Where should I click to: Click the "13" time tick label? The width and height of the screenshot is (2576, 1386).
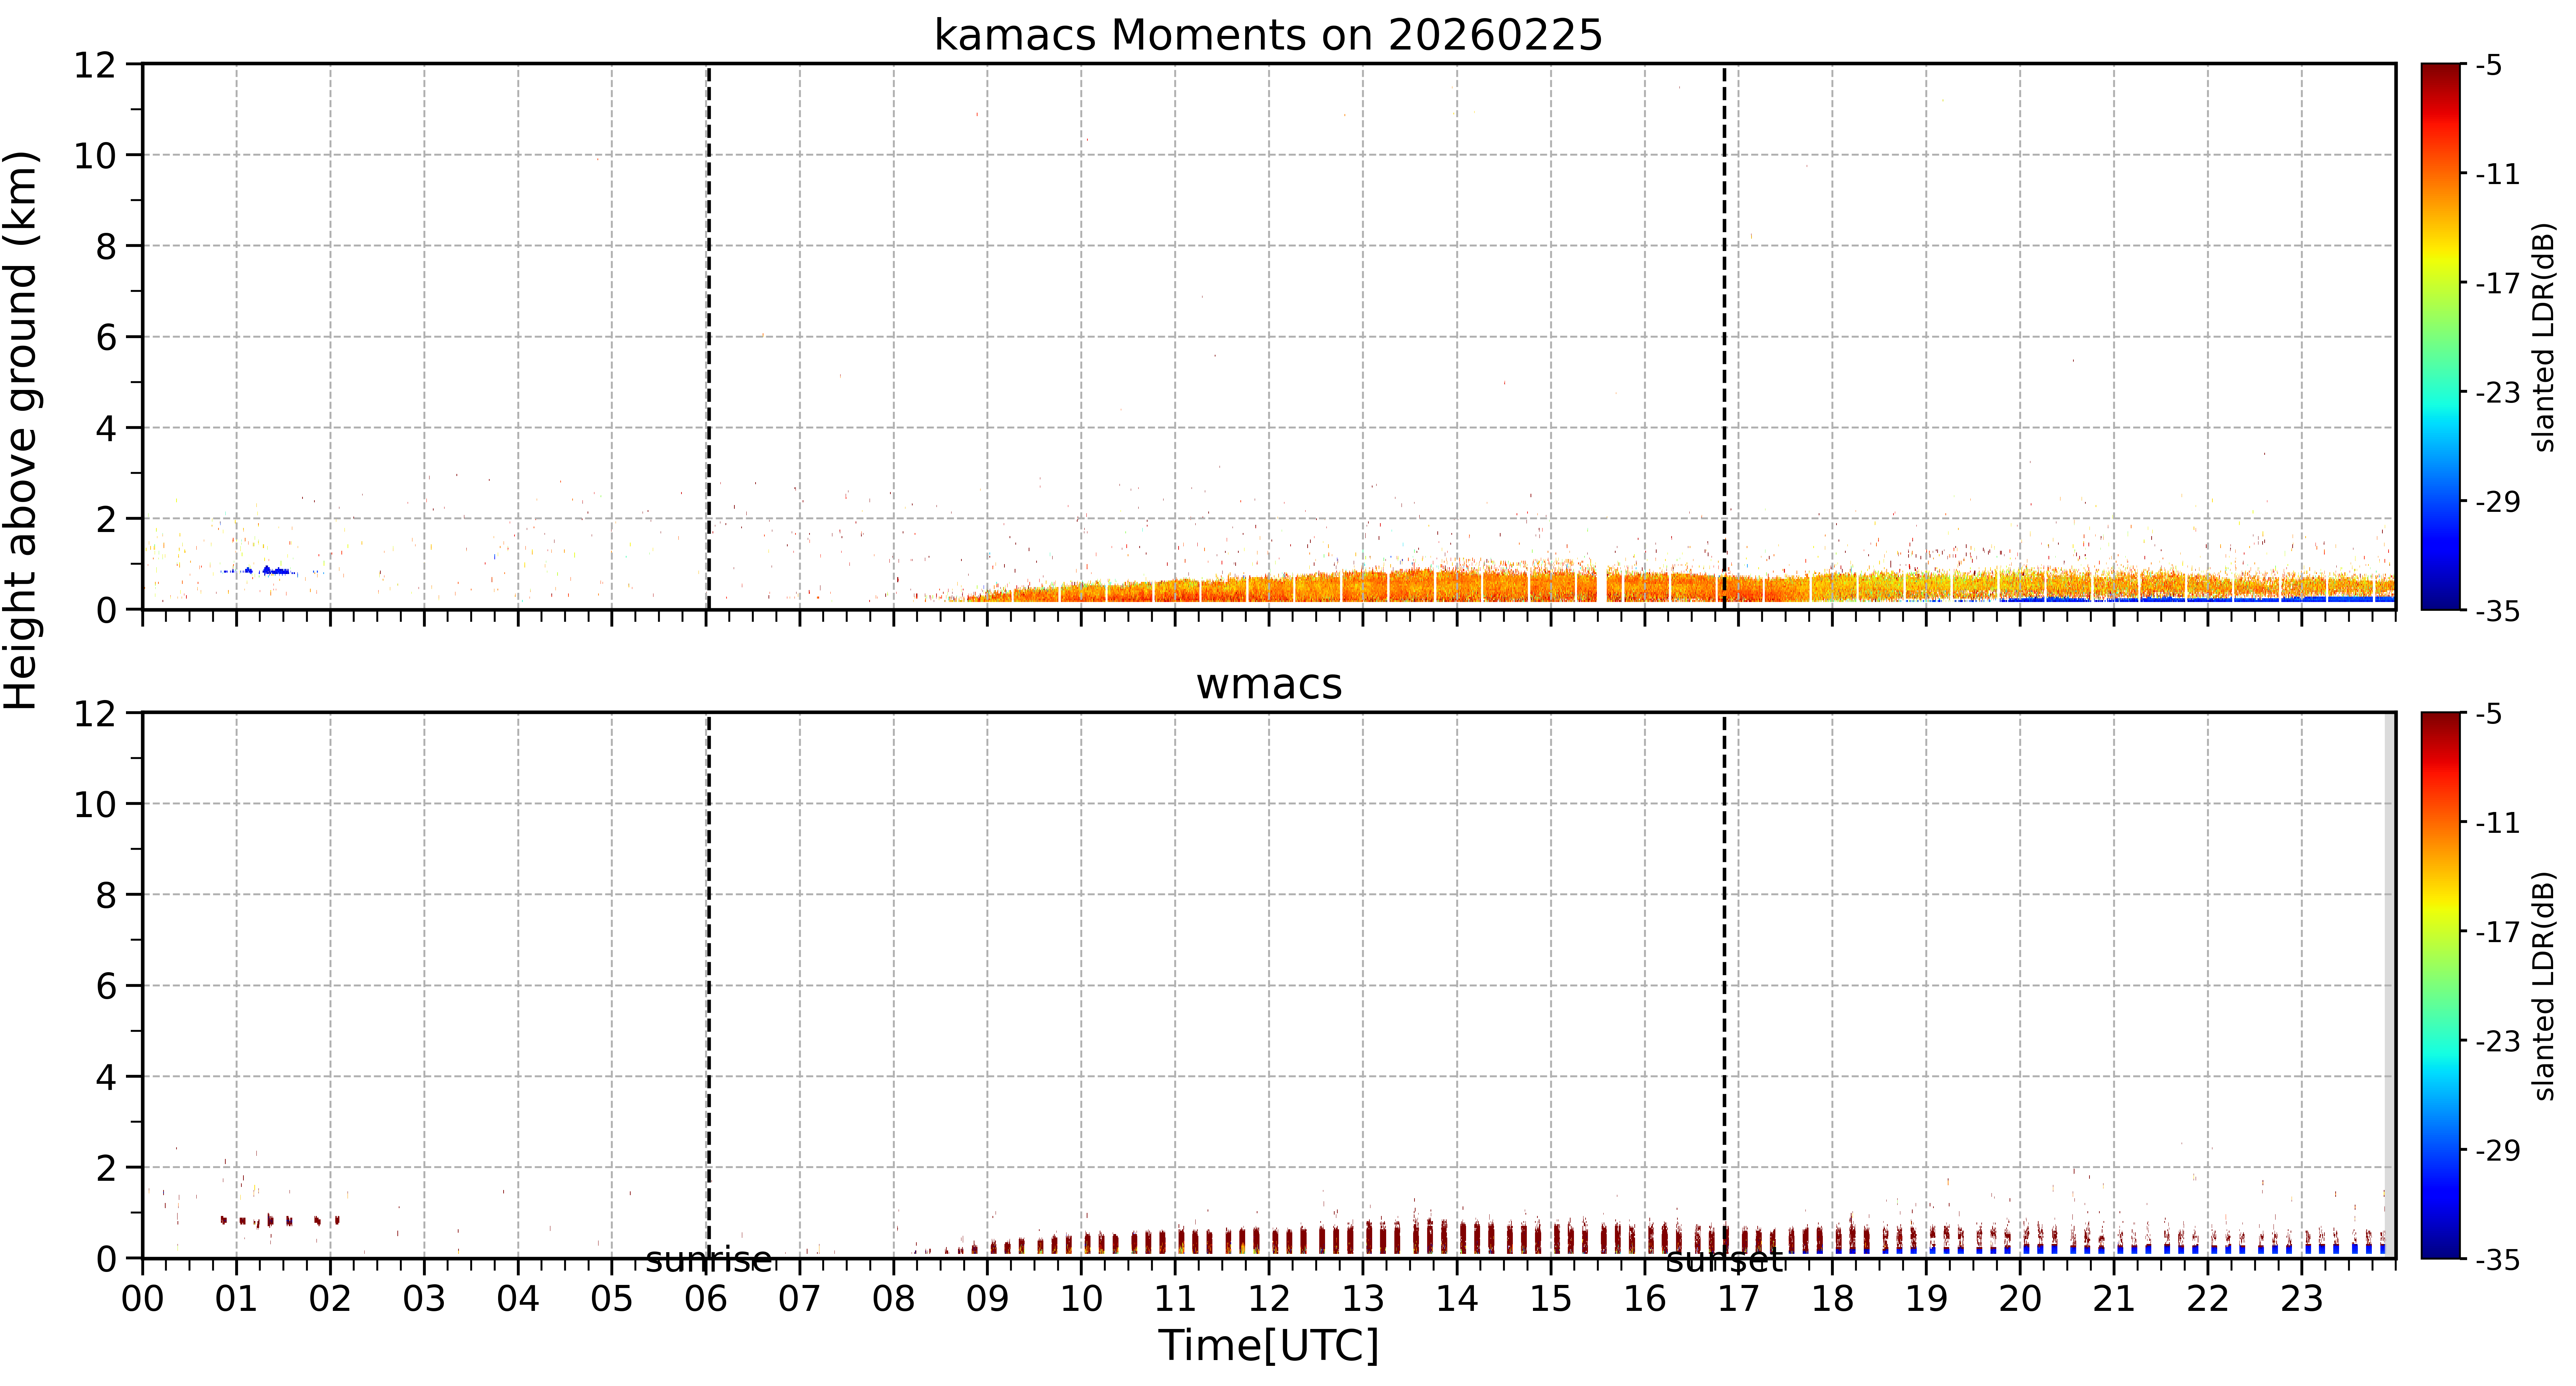coord(1363,1299)
